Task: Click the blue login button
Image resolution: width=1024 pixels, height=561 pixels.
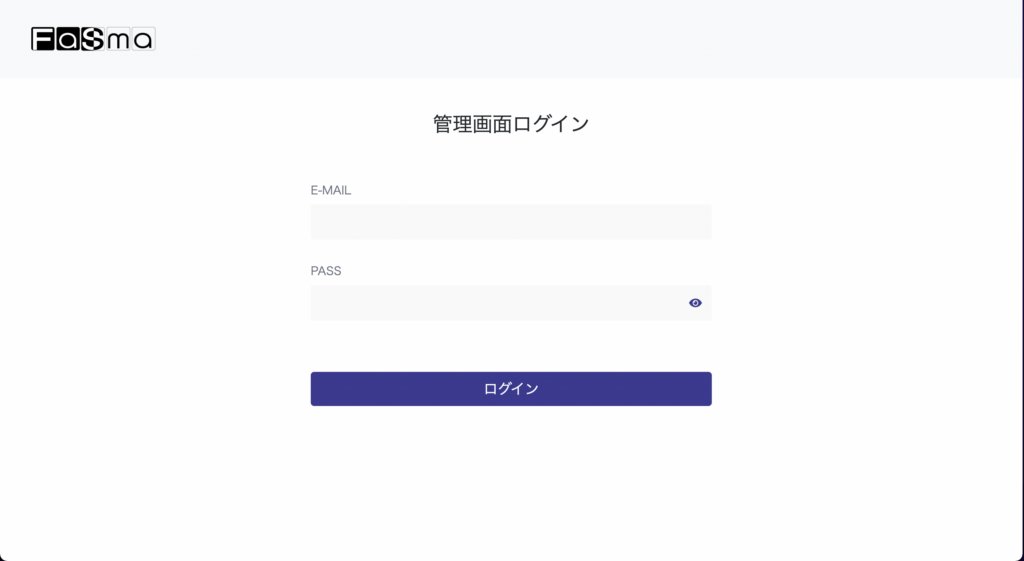Action: (511, 389)
